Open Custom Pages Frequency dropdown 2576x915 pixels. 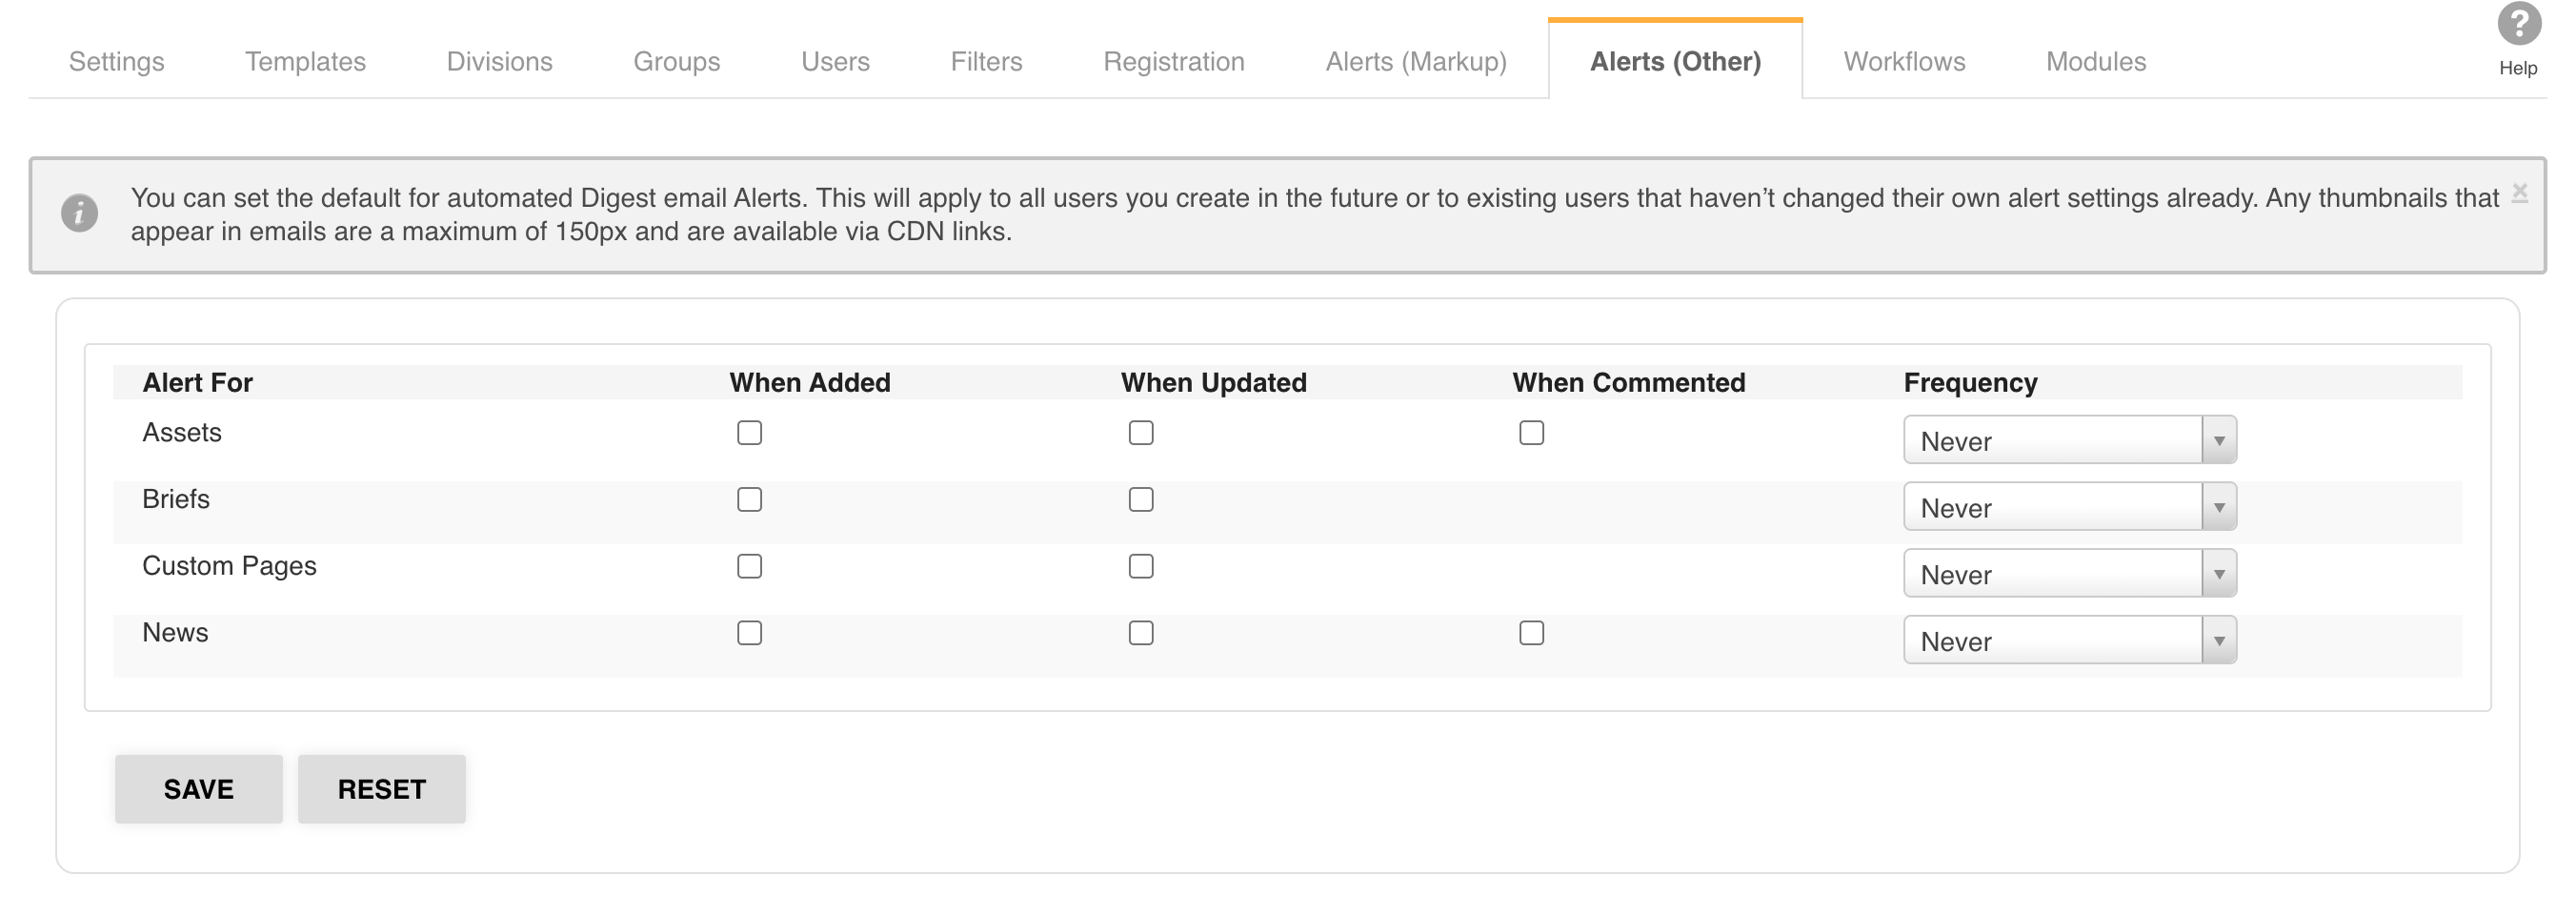tap(2069, 574)
